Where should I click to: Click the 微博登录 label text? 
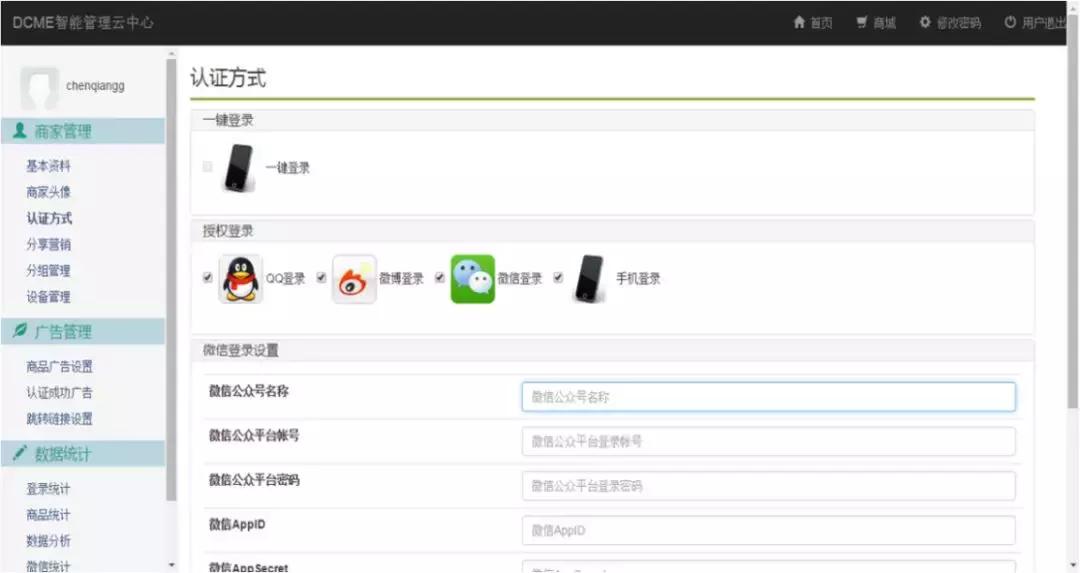401,278
